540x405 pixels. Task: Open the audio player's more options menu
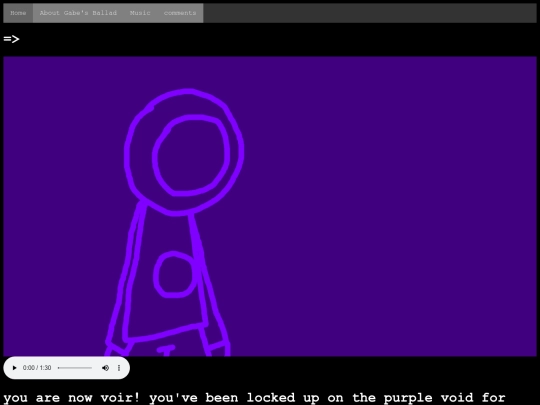point(119,368)
